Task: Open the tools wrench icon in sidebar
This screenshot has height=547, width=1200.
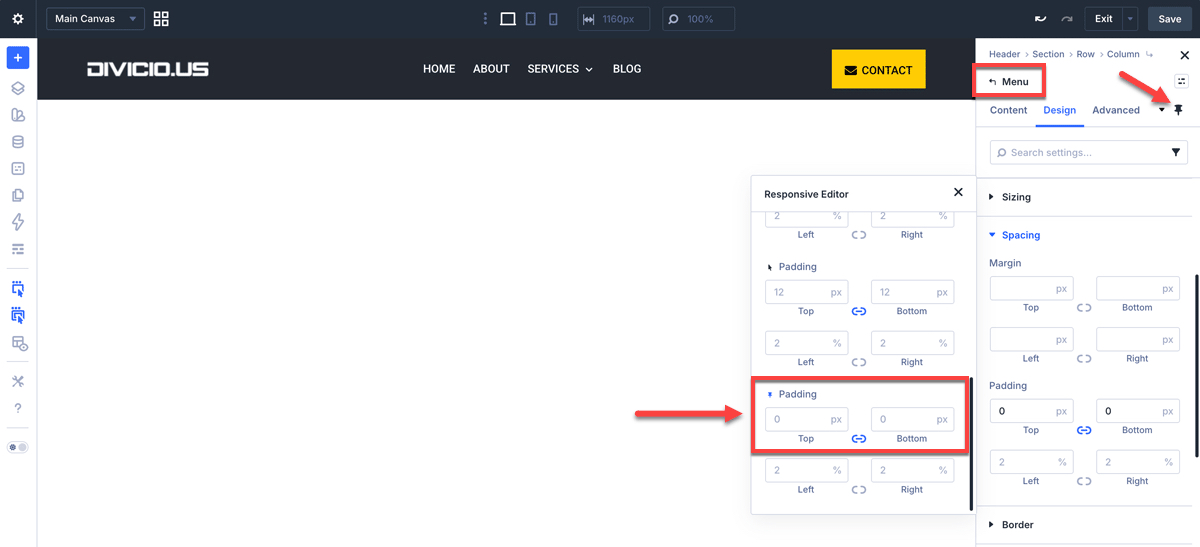Action: [18, 381]
